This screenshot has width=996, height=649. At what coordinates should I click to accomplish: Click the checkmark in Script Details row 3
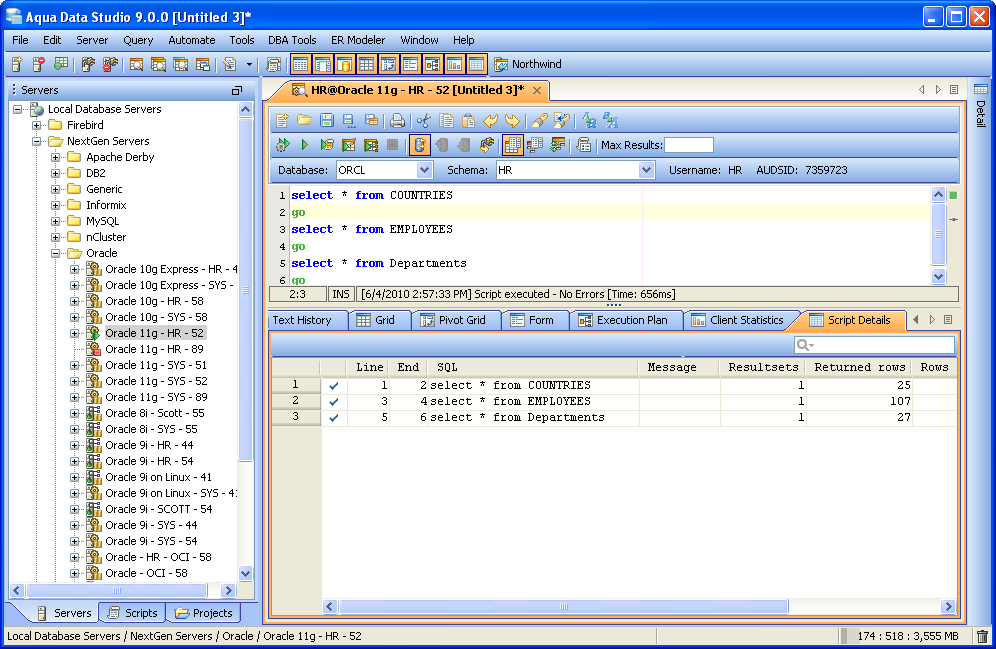(333, 417)
